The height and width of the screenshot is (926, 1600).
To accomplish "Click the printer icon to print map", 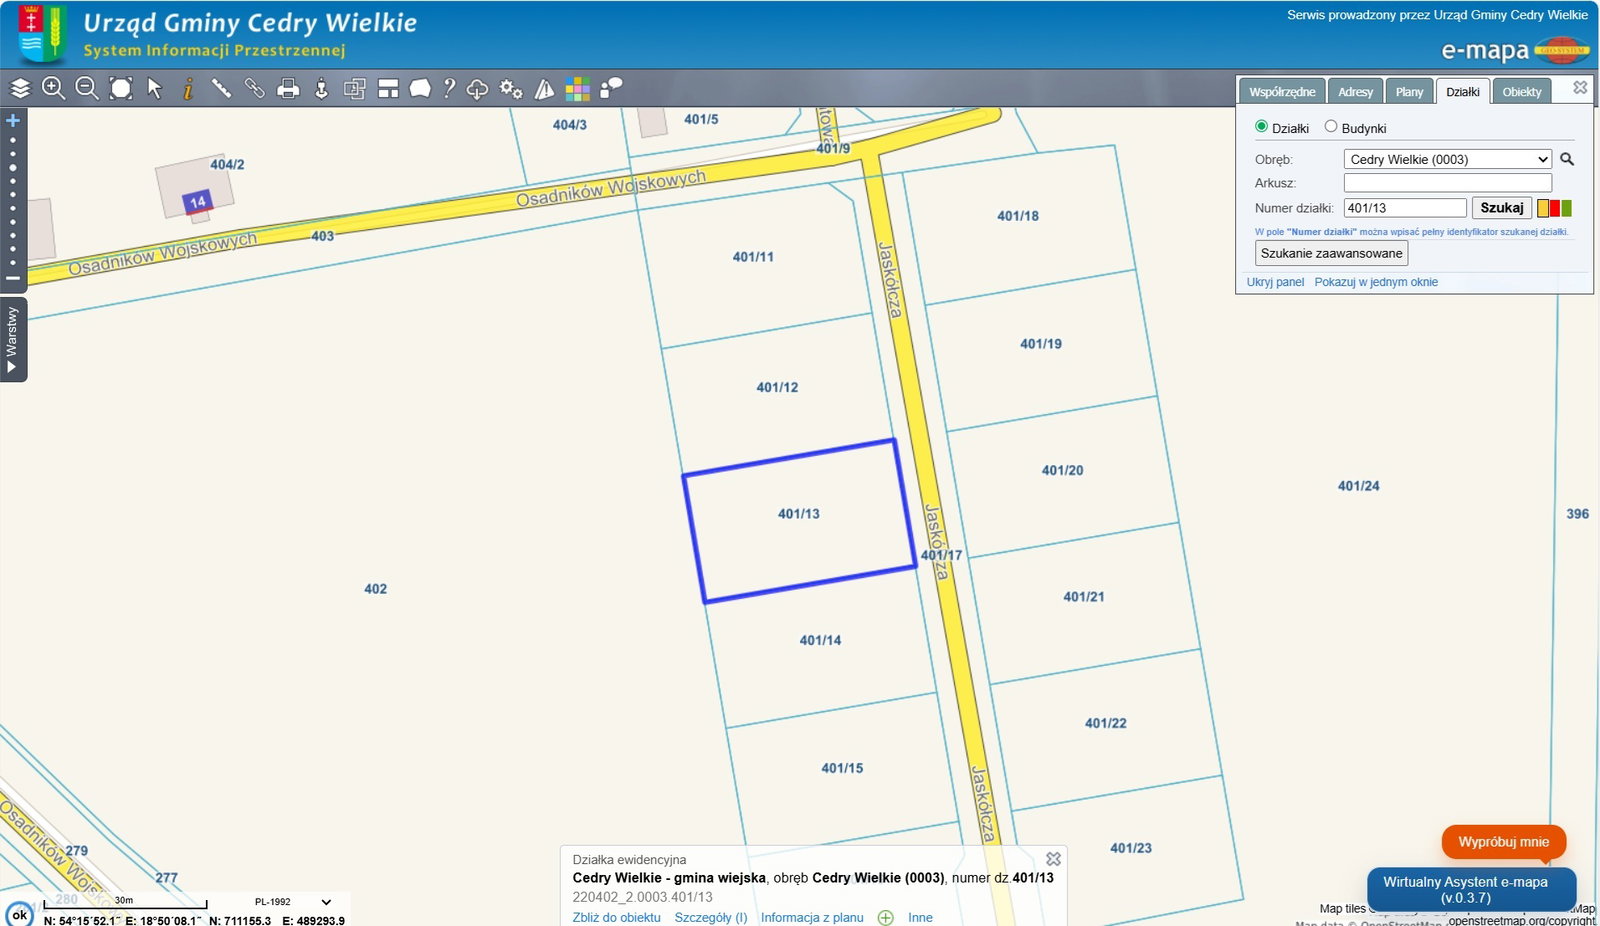I will point(288,89).
